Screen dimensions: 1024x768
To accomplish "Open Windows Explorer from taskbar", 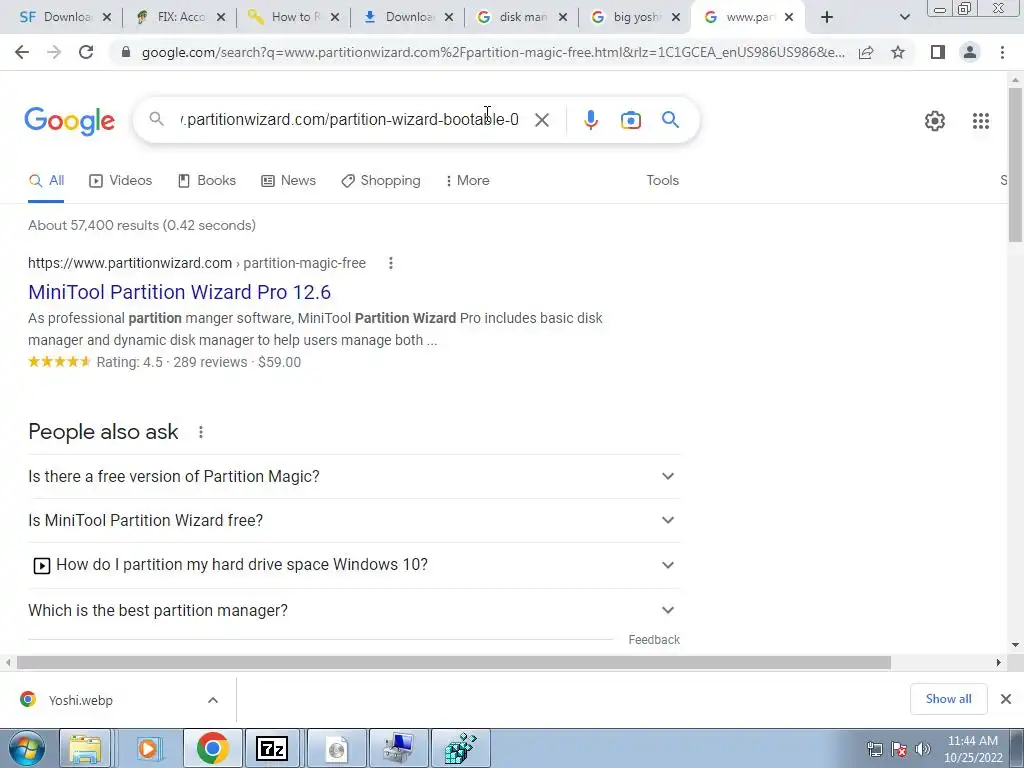I will tap(85, 748).
